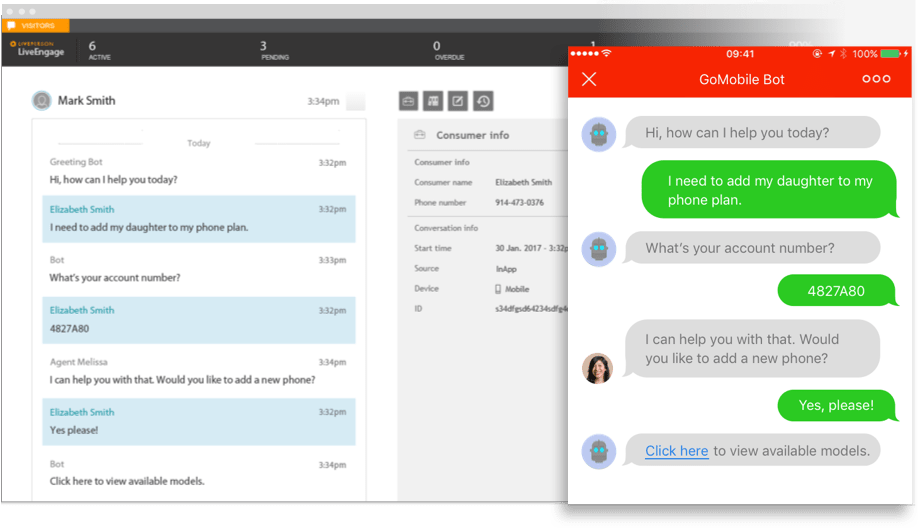
Task: Click the 'Consumer info' panel heading
Action: pyautogui.click(x=472, y=135)
